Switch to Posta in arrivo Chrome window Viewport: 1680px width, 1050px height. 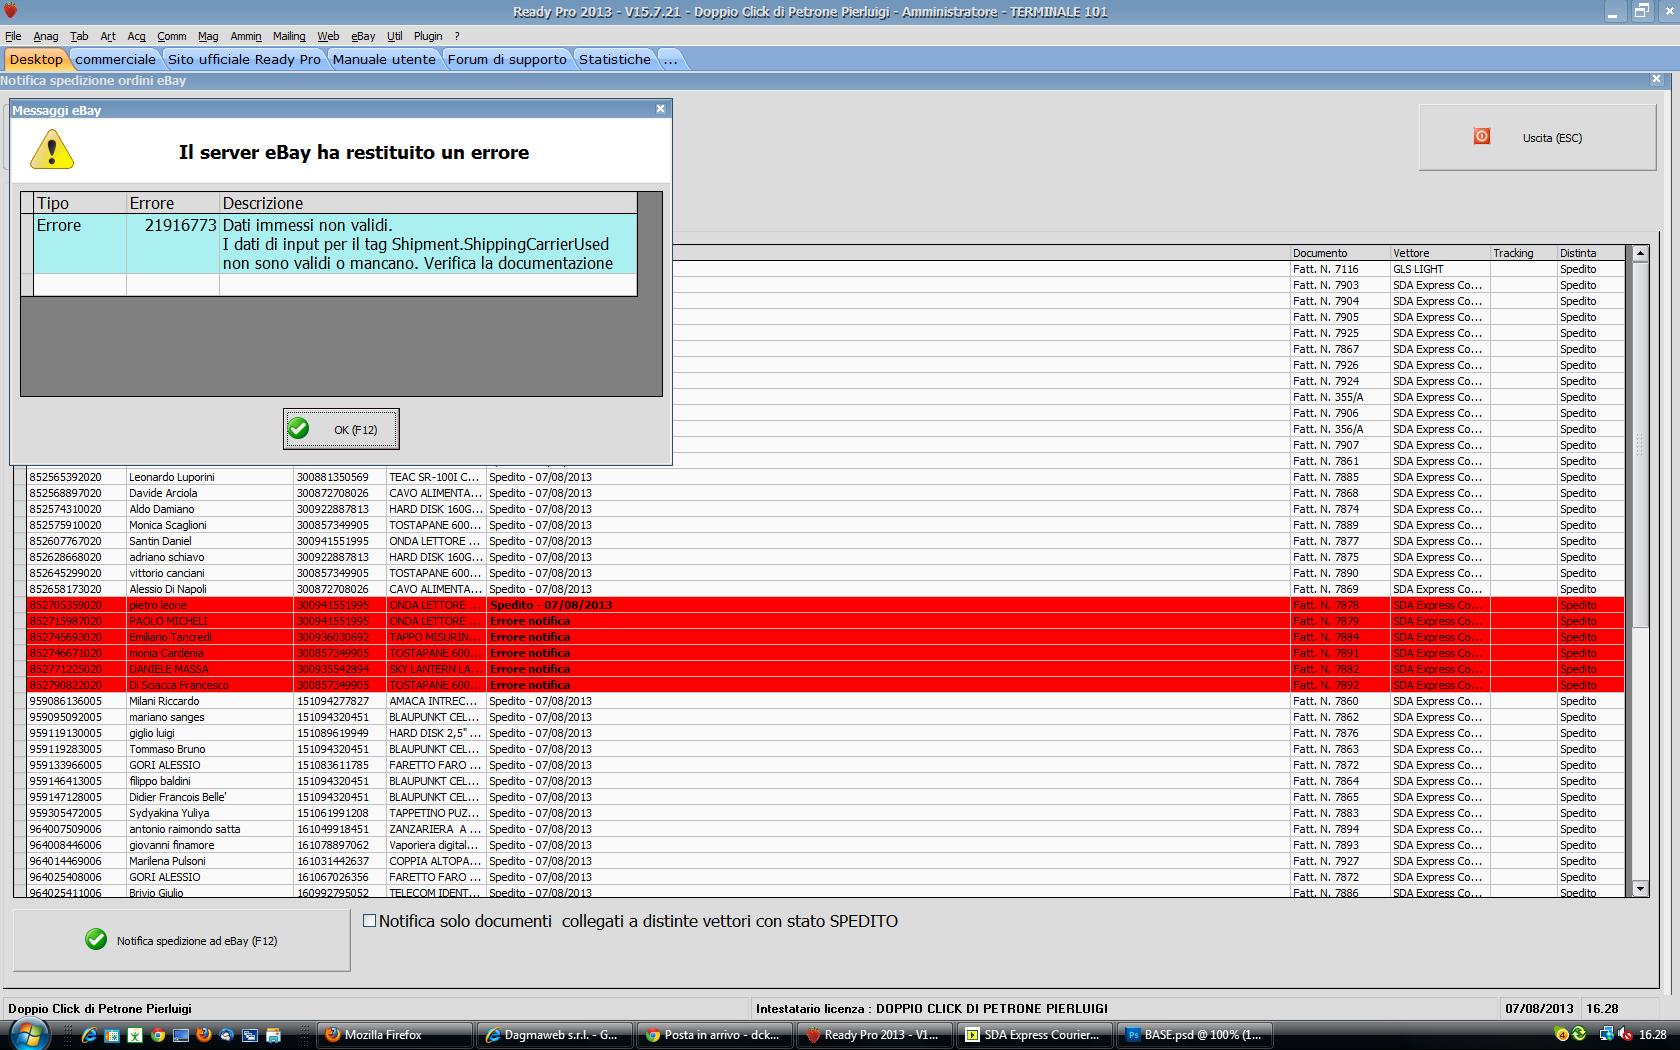[x=714, y=1035]
